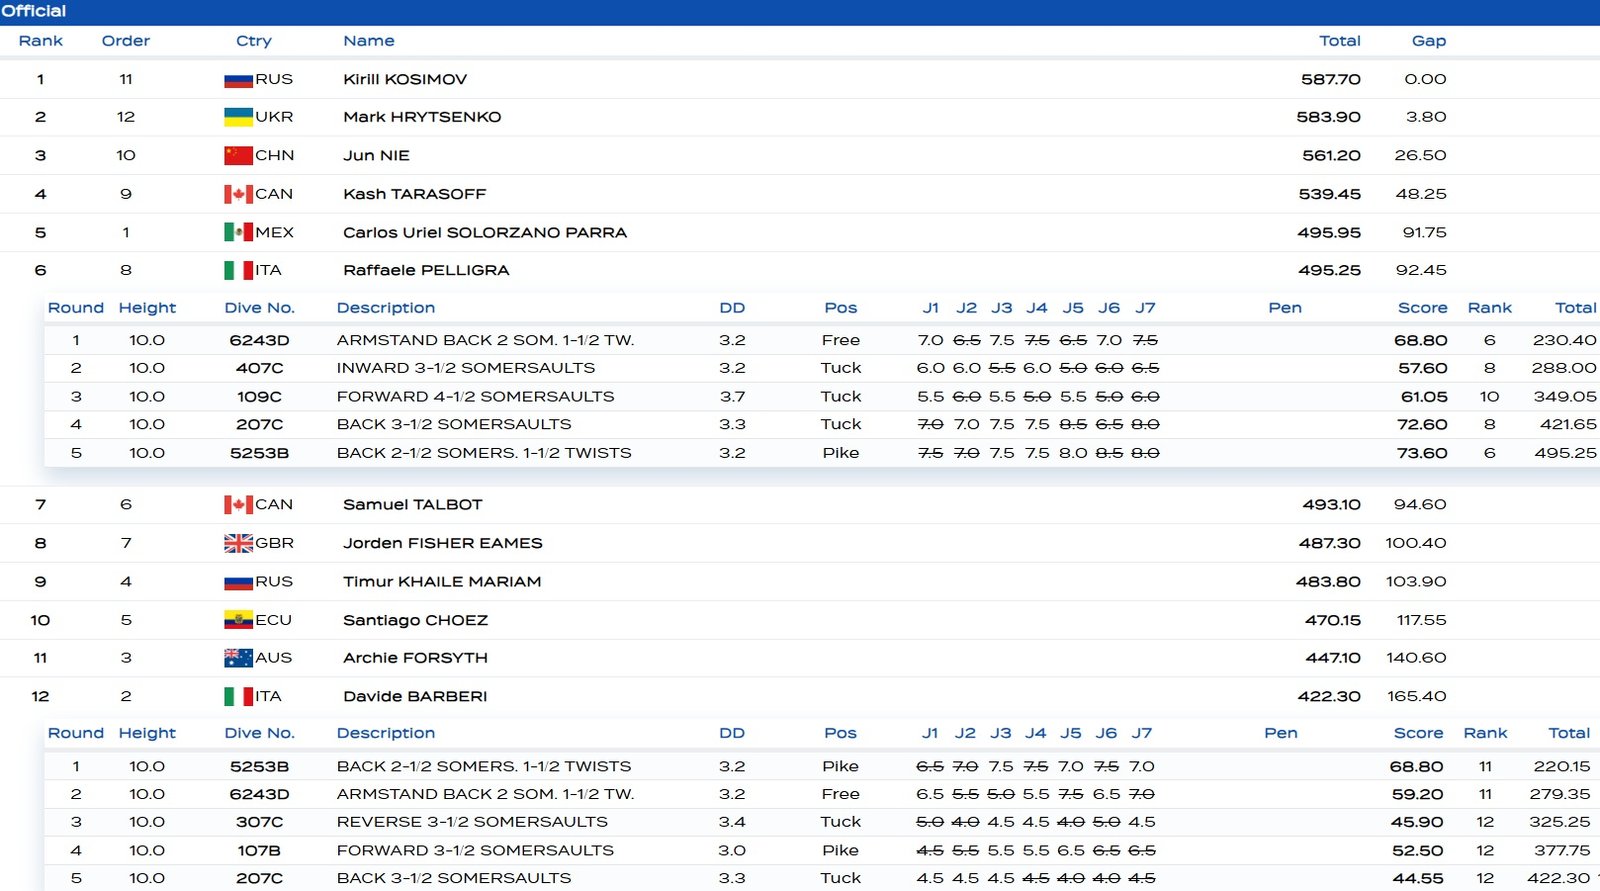Click Russia flag beside Timur KHAILE MARIAM
1600x891 pixels.
pos(238,582)
